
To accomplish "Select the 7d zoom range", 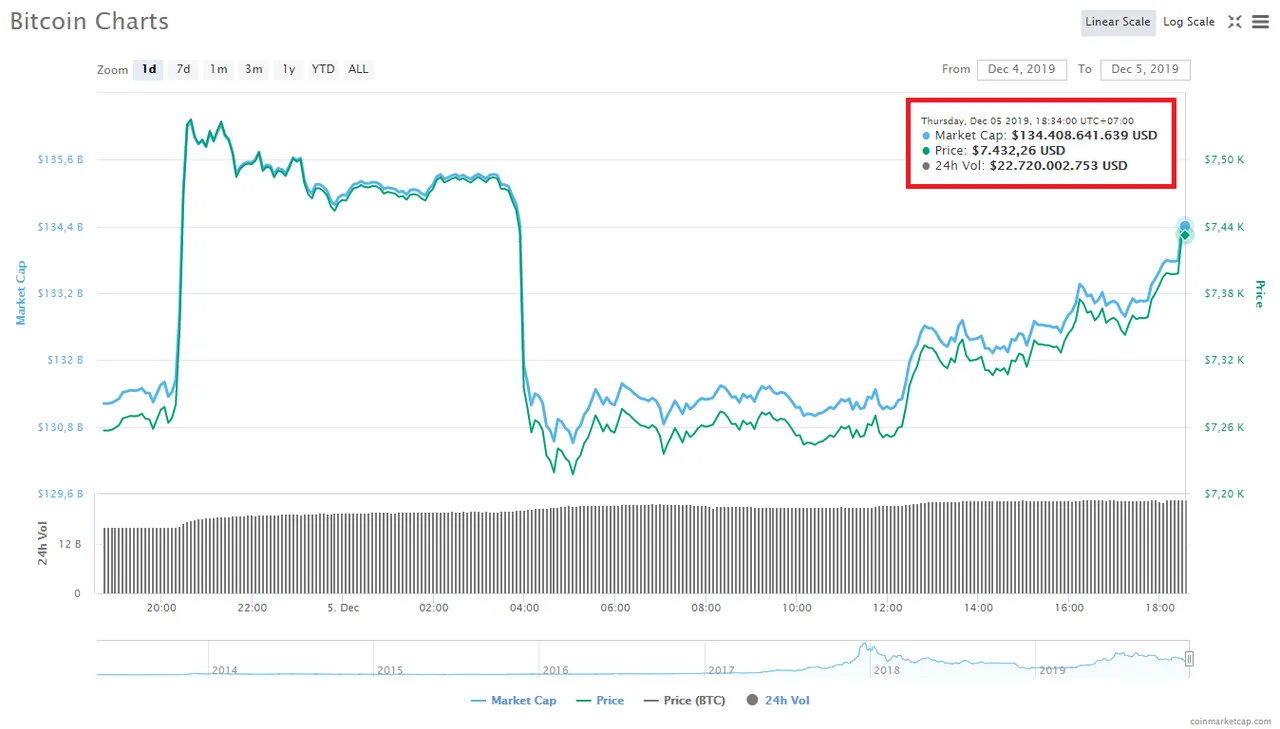I will pyautogui.click(x=183, y=69).
